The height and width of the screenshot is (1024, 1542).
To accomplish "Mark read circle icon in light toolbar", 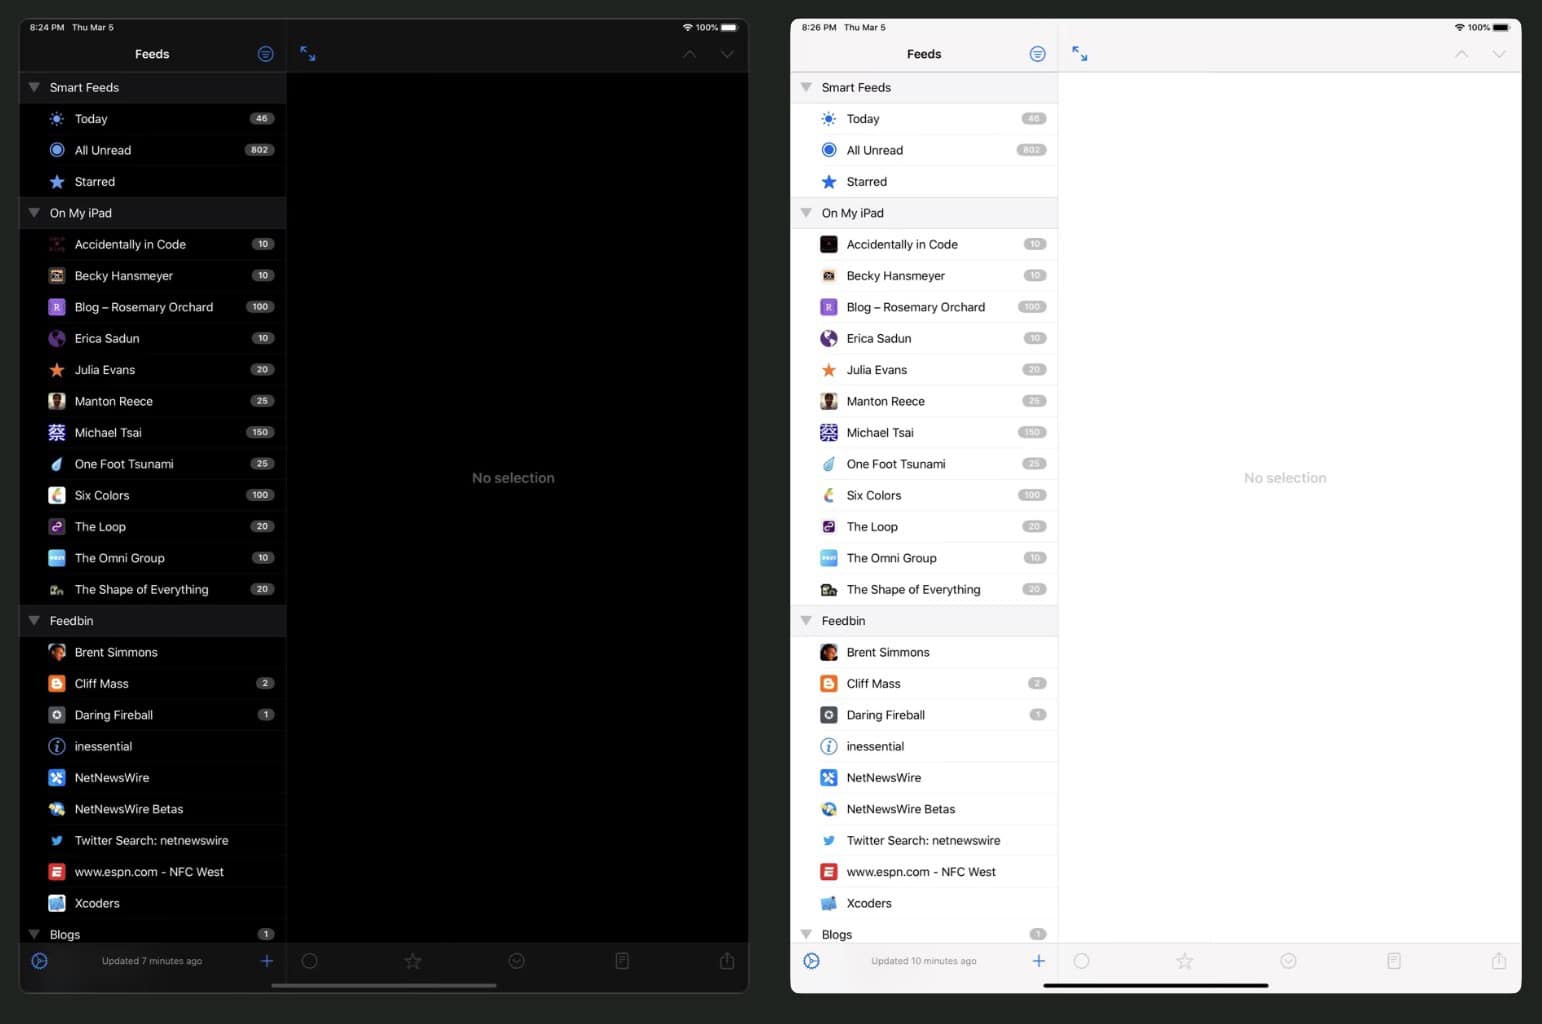I will 1082,961.
